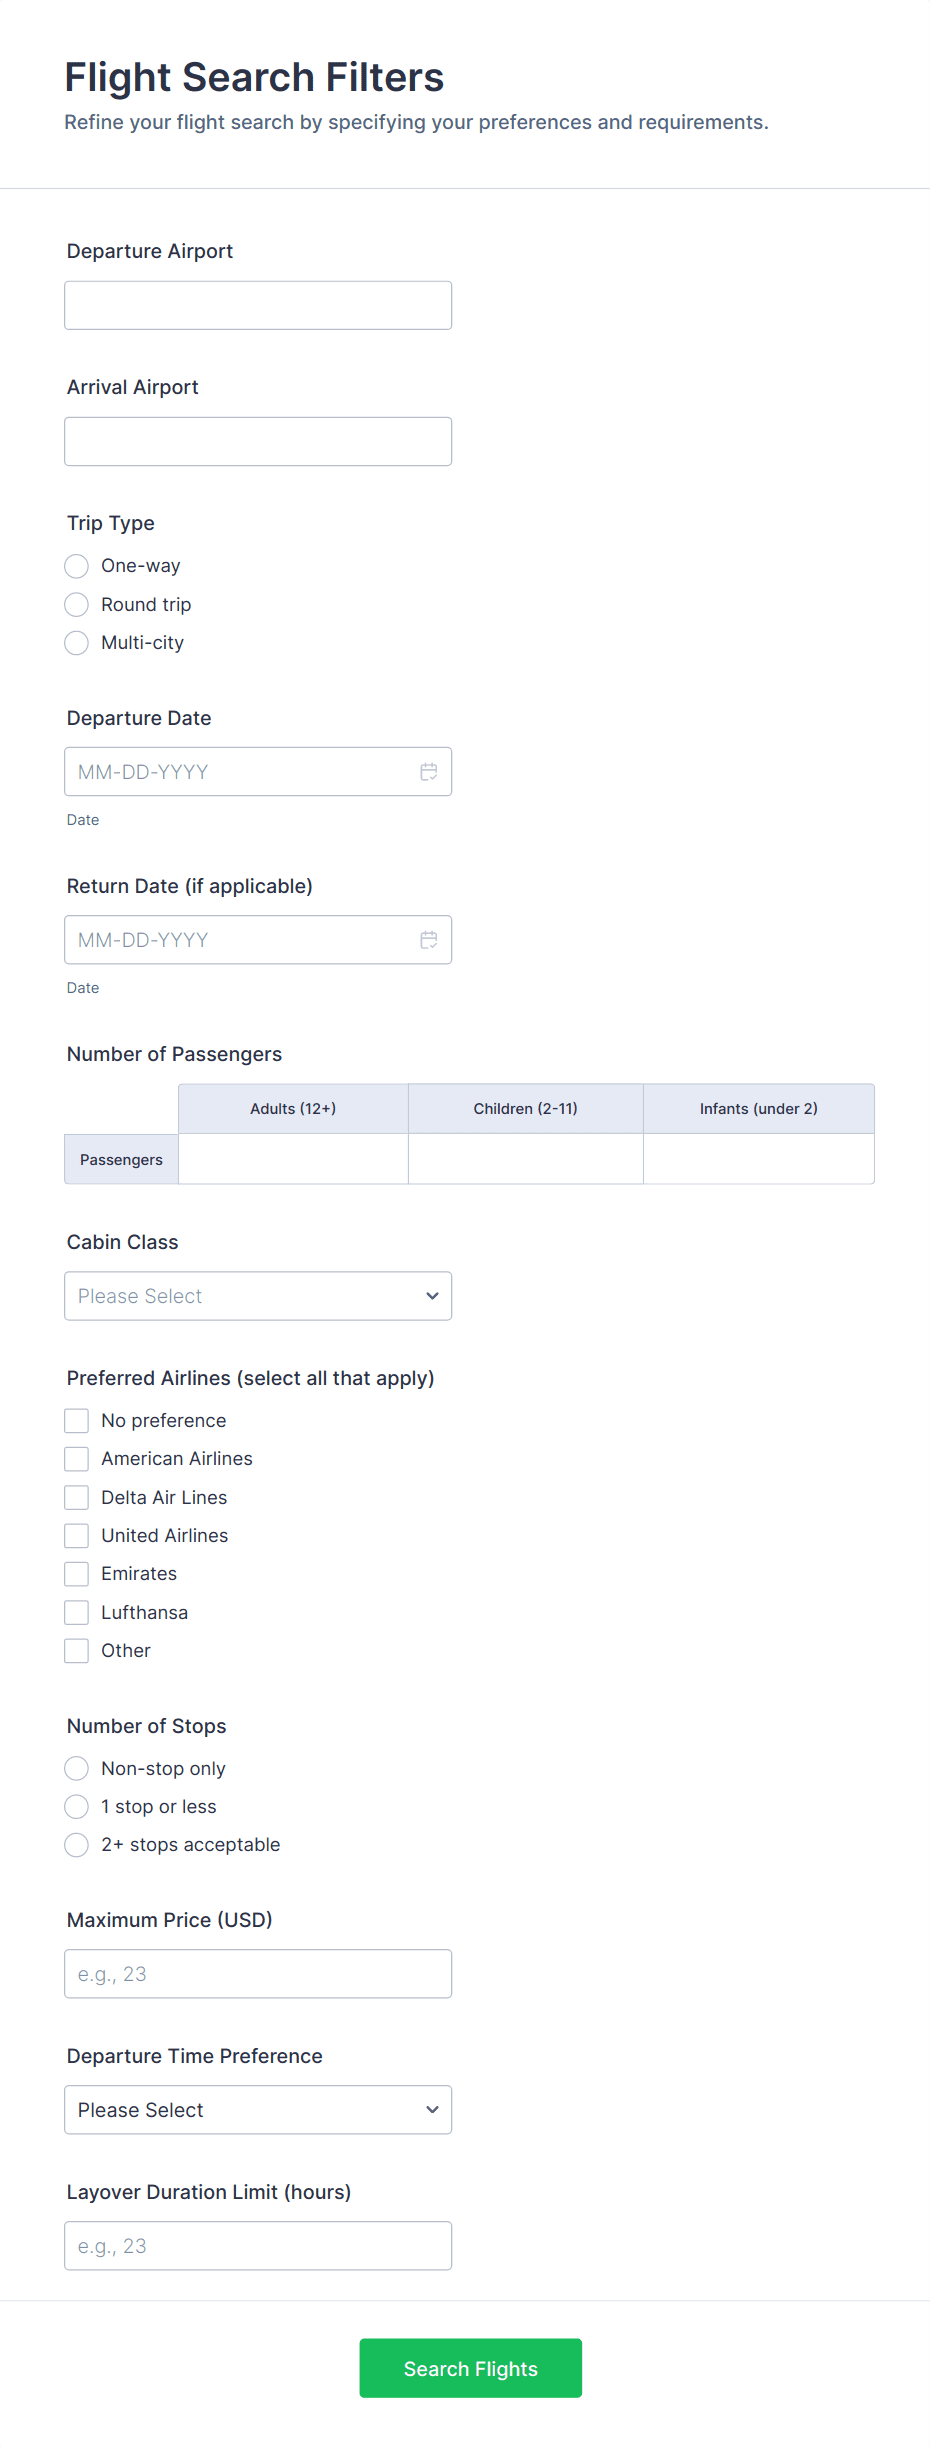Click the Adults (12+) passenger cell
This screenshot has height=2447, width=930.
point(293,1159)
